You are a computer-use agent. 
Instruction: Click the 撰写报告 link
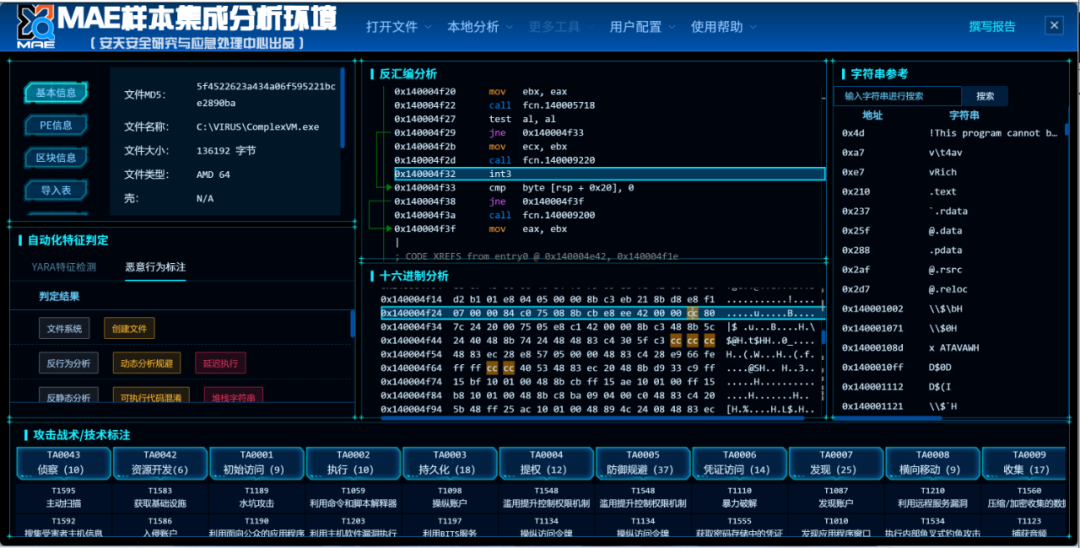[992, 27]
